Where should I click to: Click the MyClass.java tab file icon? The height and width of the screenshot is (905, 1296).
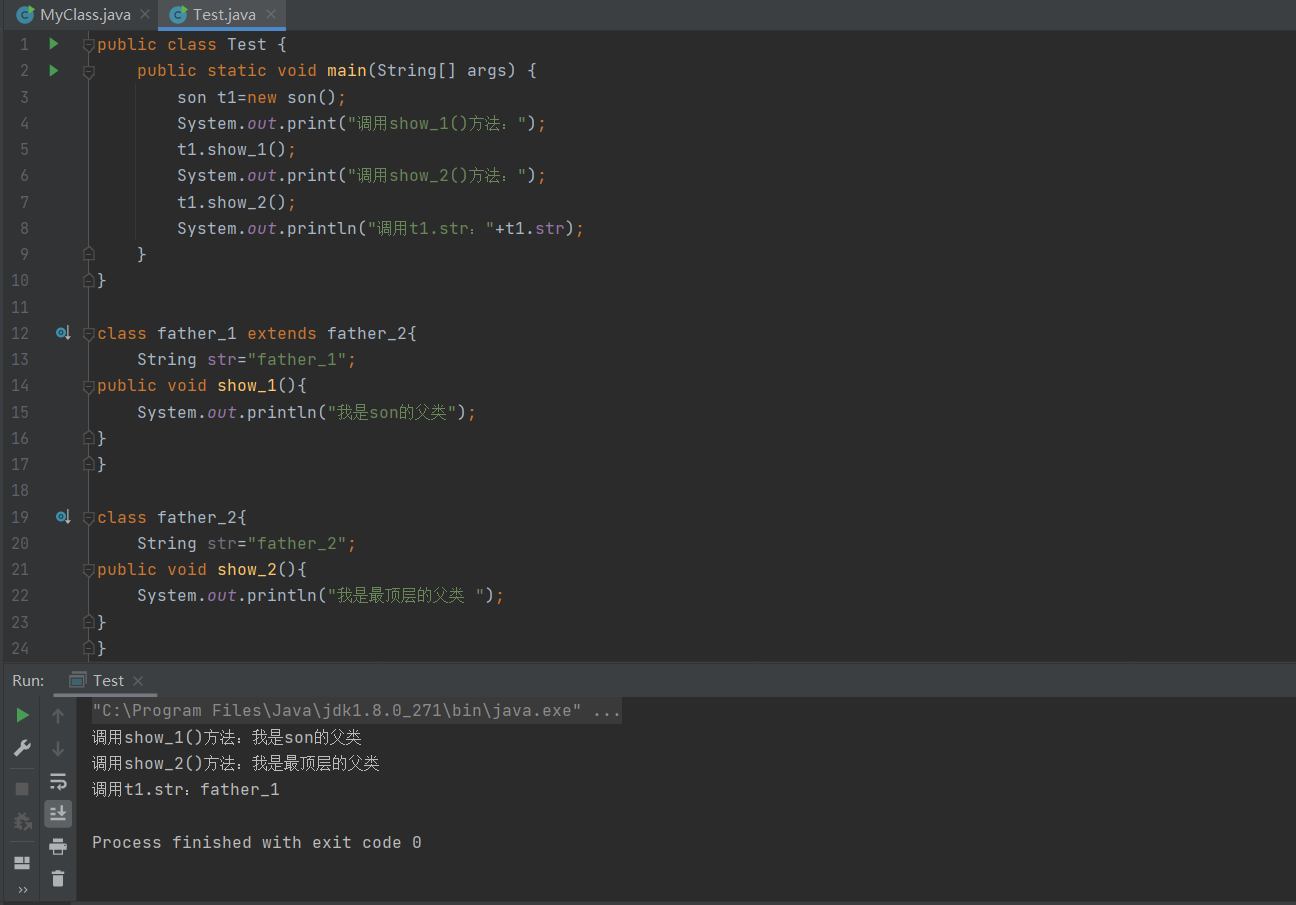pos(25,15)
